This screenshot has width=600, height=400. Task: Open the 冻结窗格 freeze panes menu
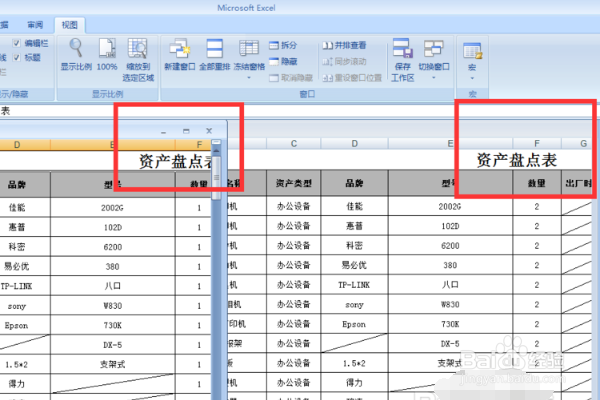249,58
